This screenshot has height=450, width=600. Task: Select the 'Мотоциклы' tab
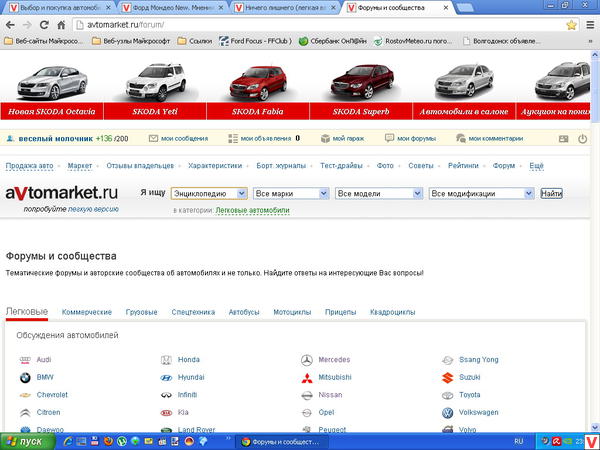[x=292, y=312]
